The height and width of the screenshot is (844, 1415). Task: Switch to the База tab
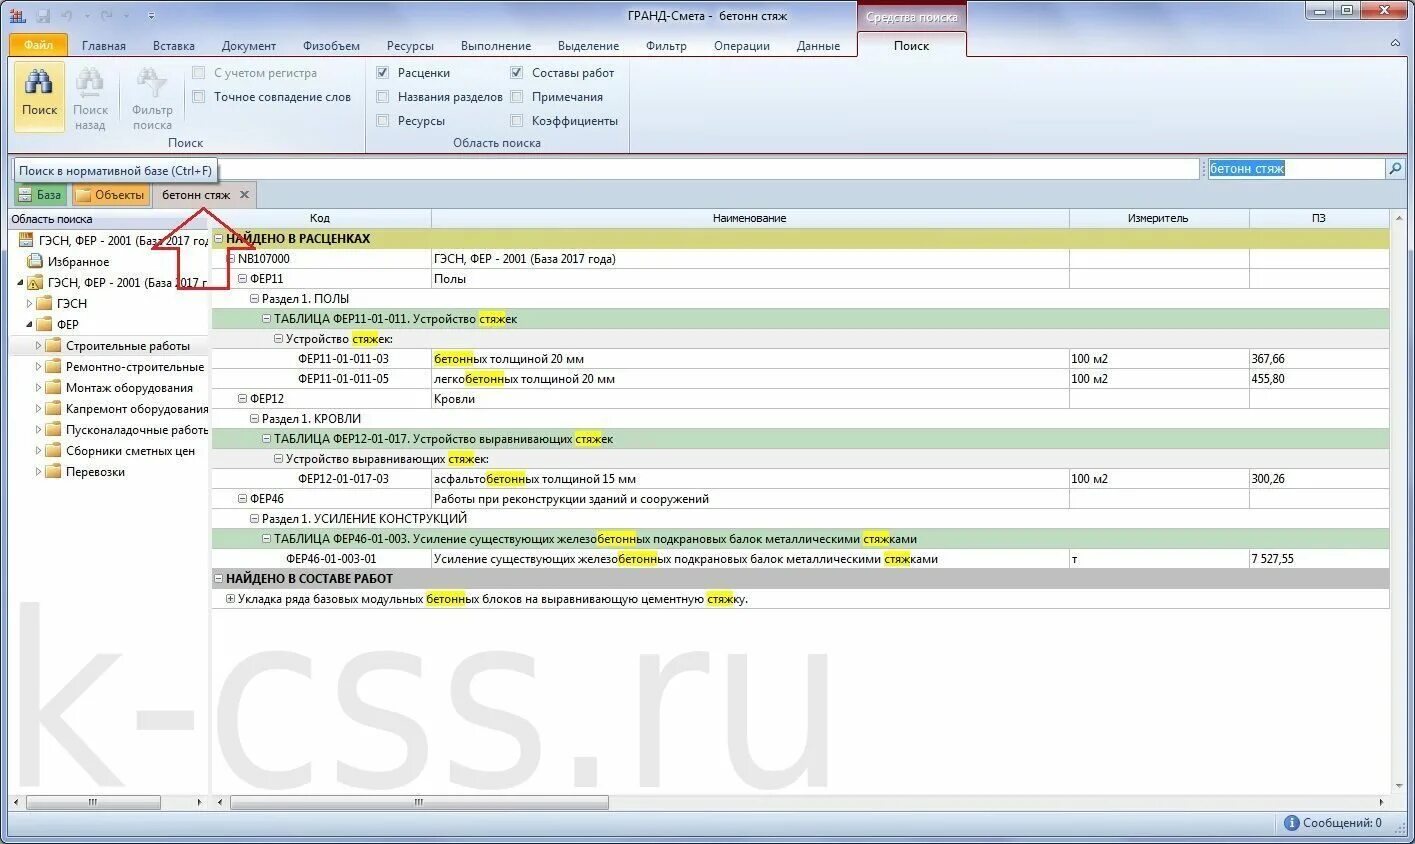coord(40,195)
